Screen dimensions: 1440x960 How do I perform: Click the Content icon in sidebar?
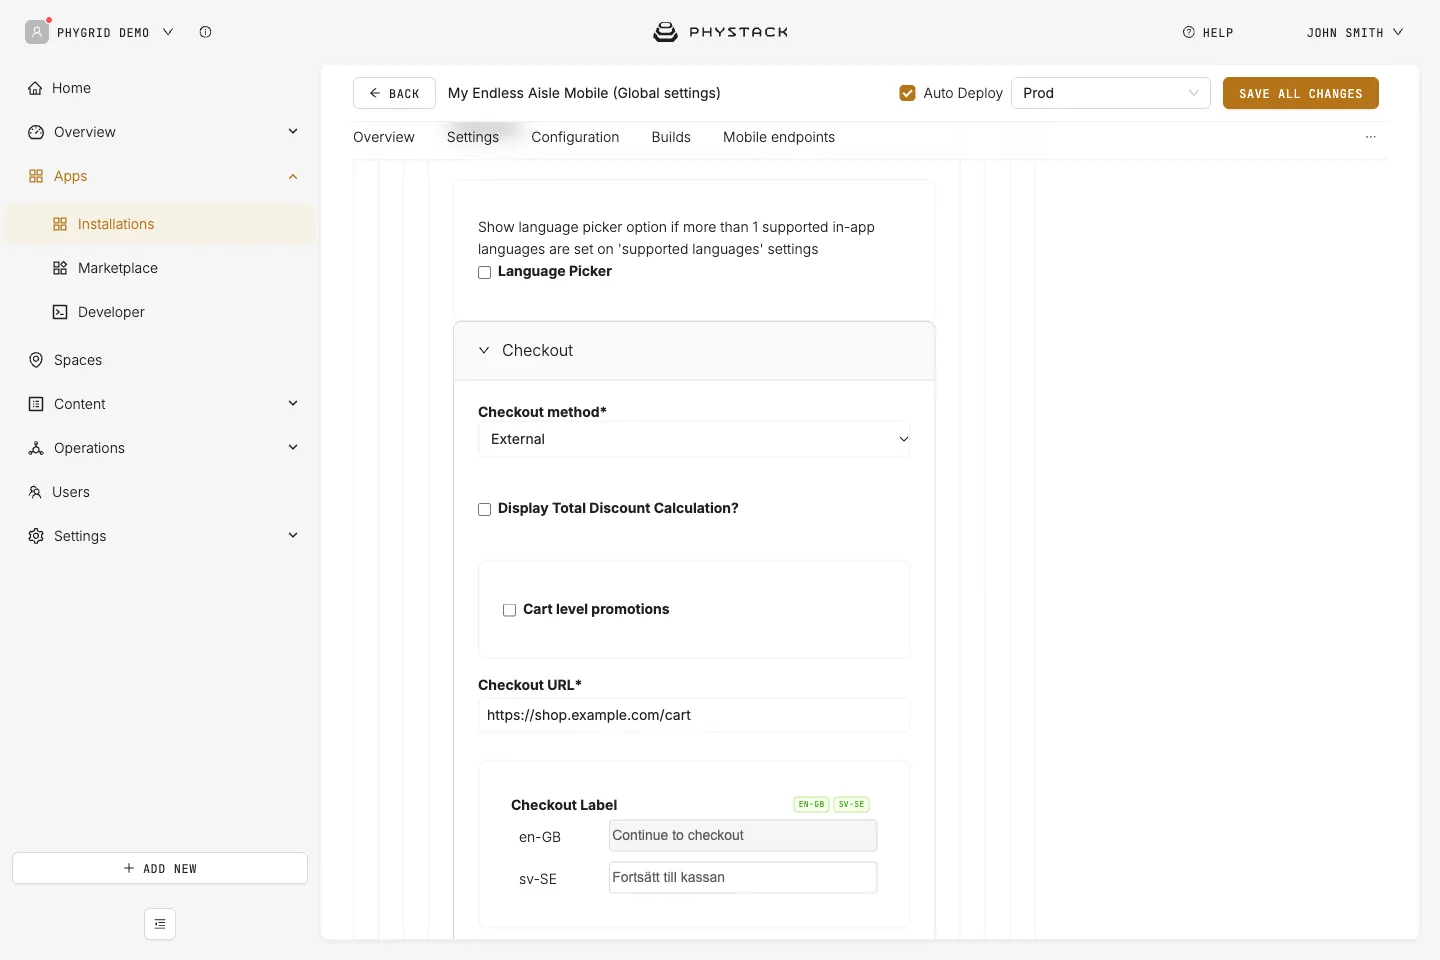36,404
